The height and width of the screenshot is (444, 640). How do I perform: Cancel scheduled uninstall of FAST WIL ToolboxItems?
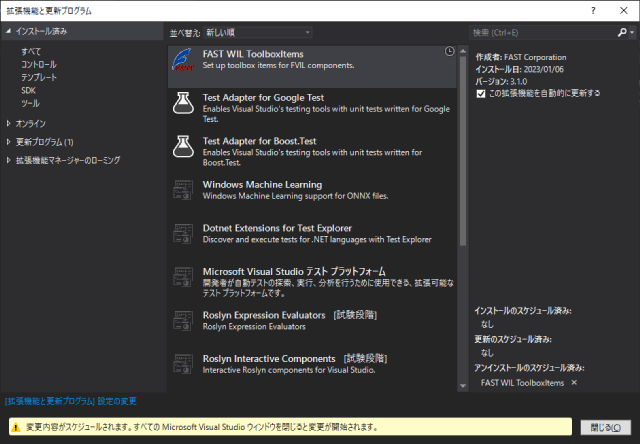point(574,382)
